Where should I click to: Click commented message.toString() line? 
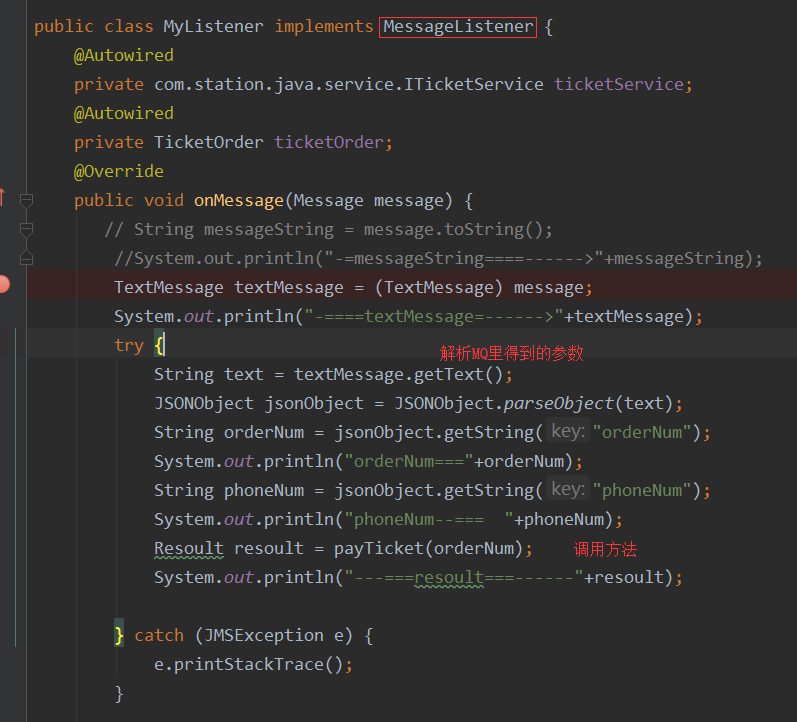(x=328, y=230)
